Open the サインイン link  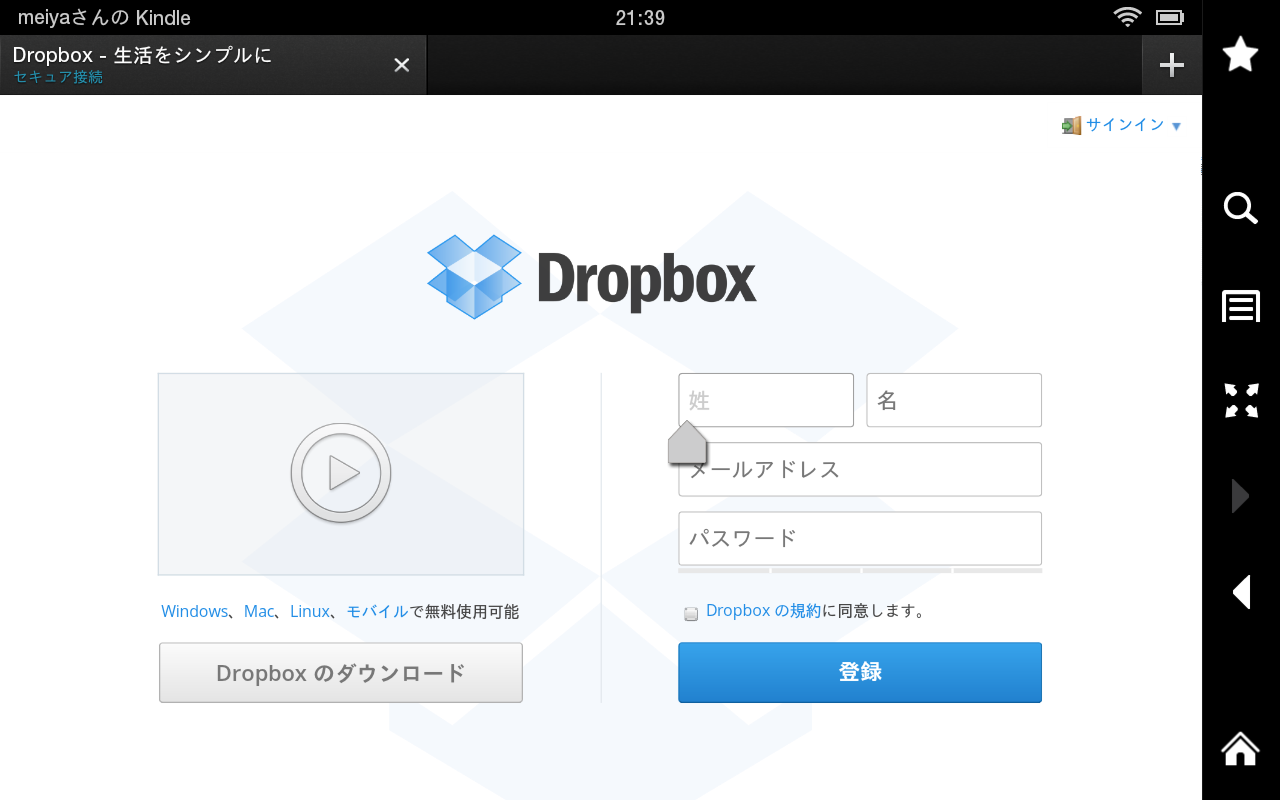click(x=1125, y=125)
